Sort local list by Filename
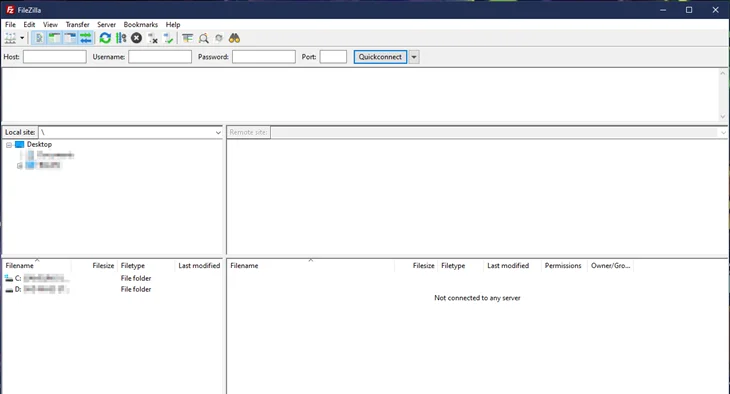The image size is (730, 394). point(37,265)
